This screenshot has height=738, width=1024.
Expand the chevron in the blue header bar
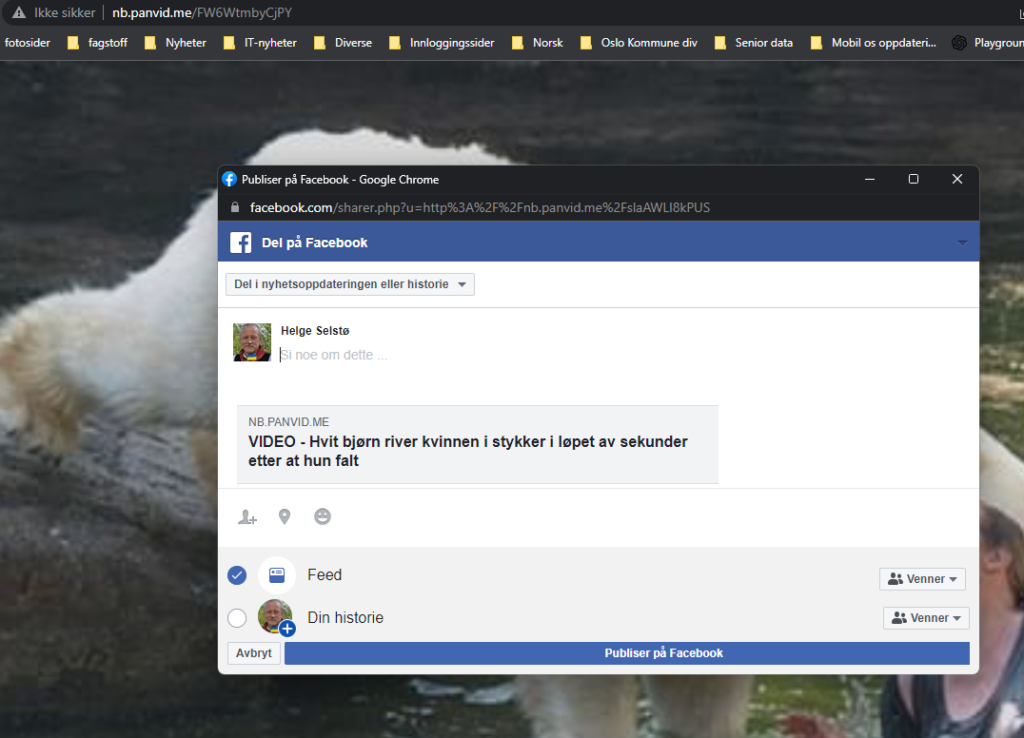pos(962,242)
